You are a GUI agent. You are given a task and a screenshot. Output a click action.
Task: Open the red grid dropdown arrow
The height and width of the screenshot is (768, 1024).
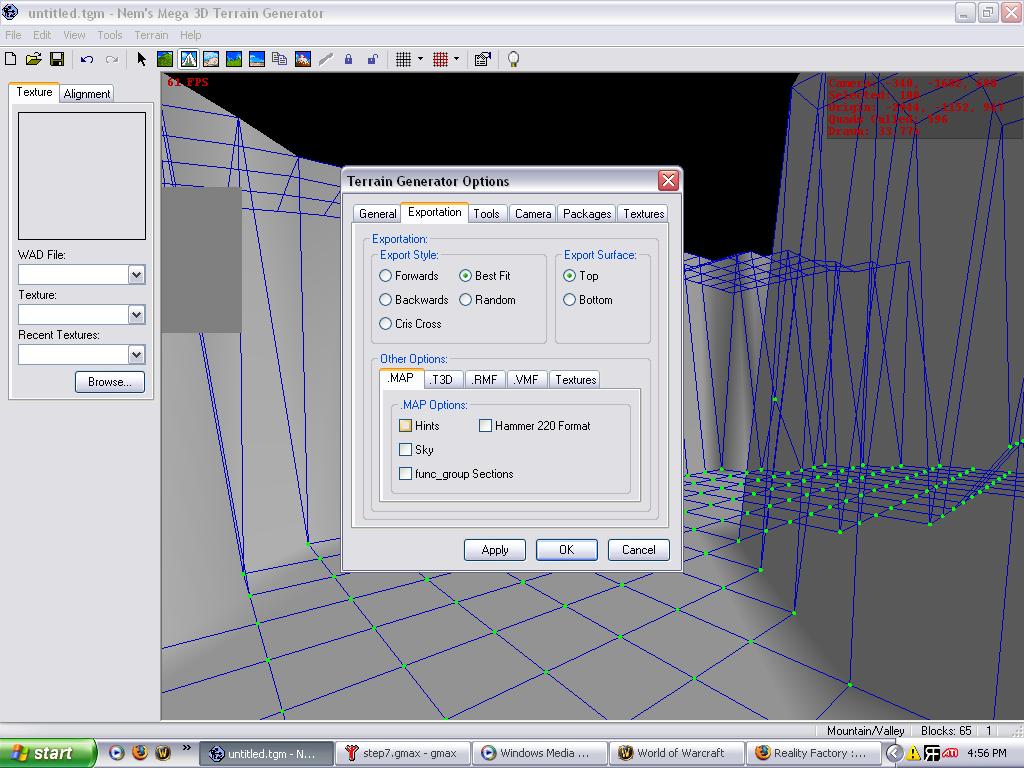pyautogui.click(x=456, y=60)
